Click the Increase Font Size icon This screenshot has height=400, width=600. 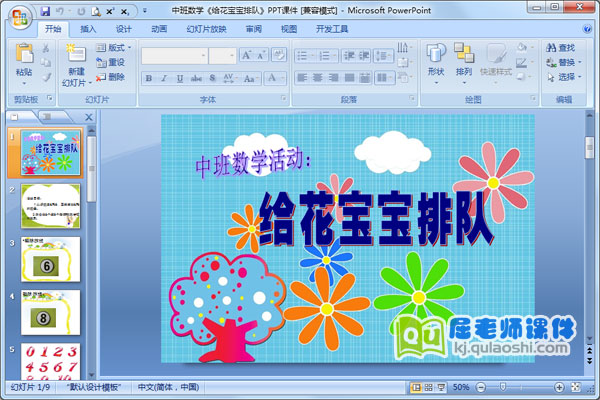pos(246,56)
